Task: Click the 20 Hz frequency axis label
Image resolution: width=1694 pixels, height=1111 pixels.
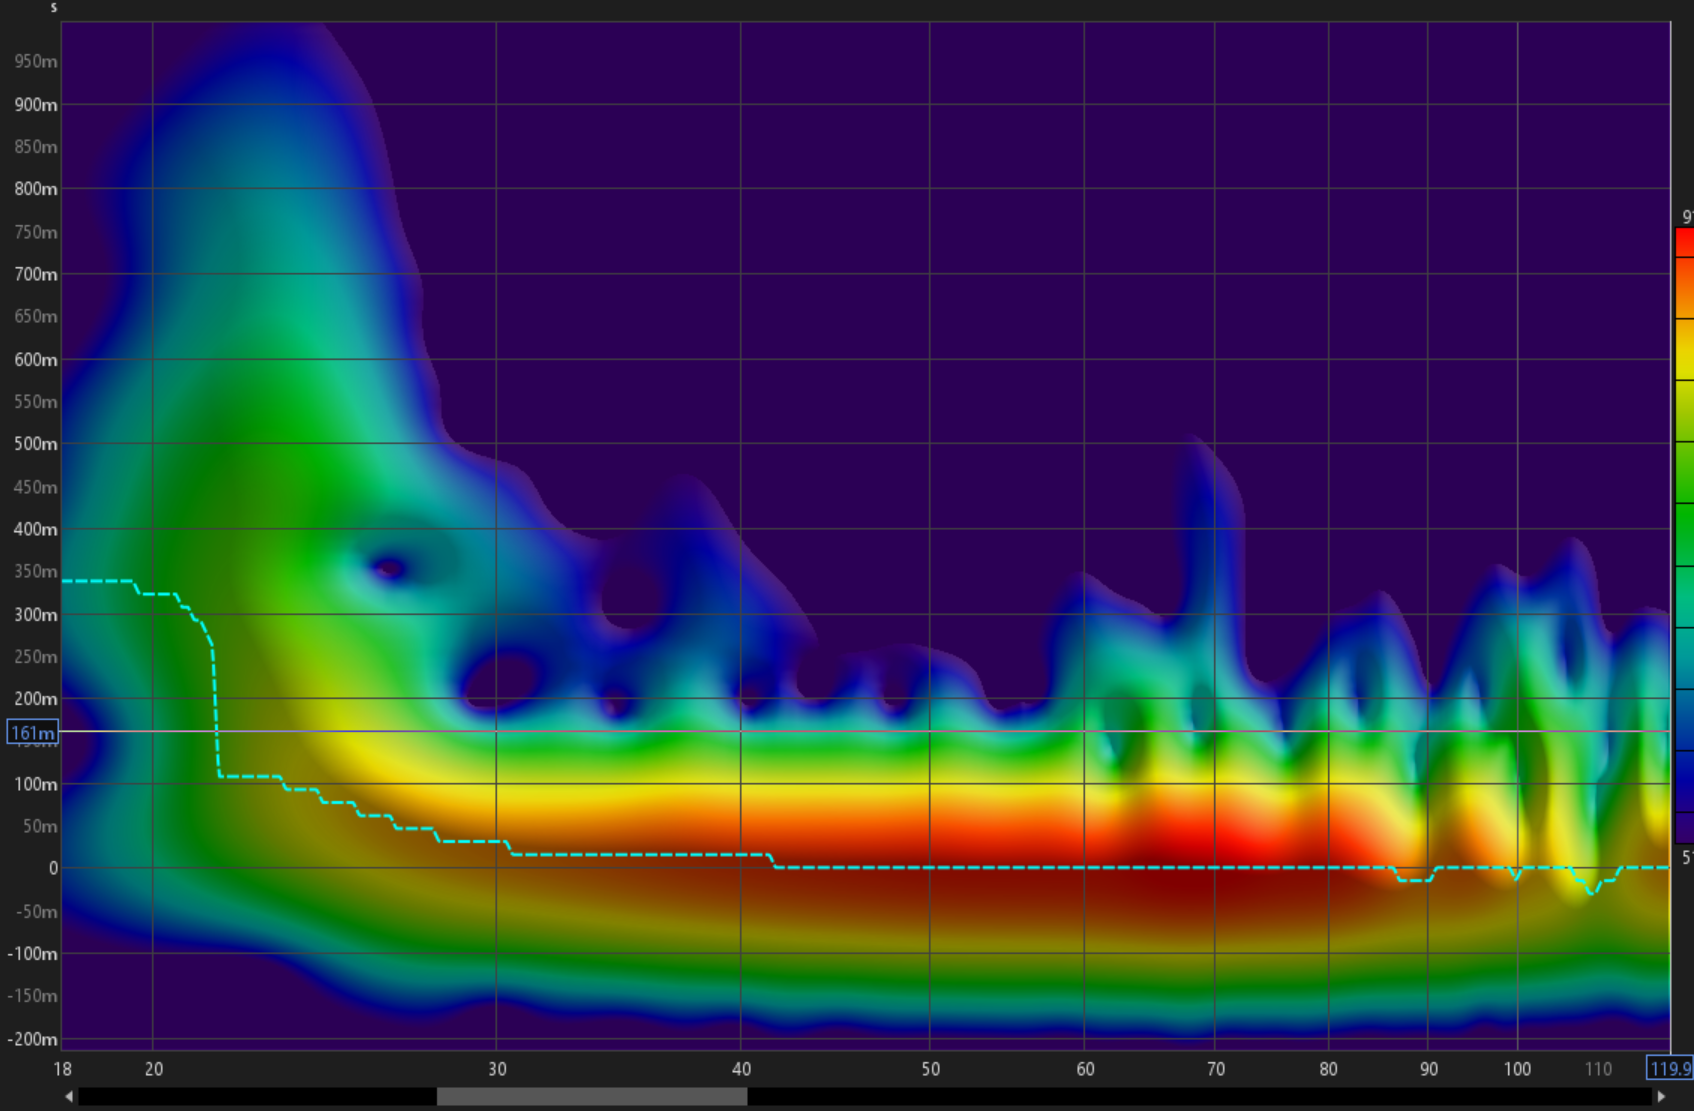Action: 154,1069
